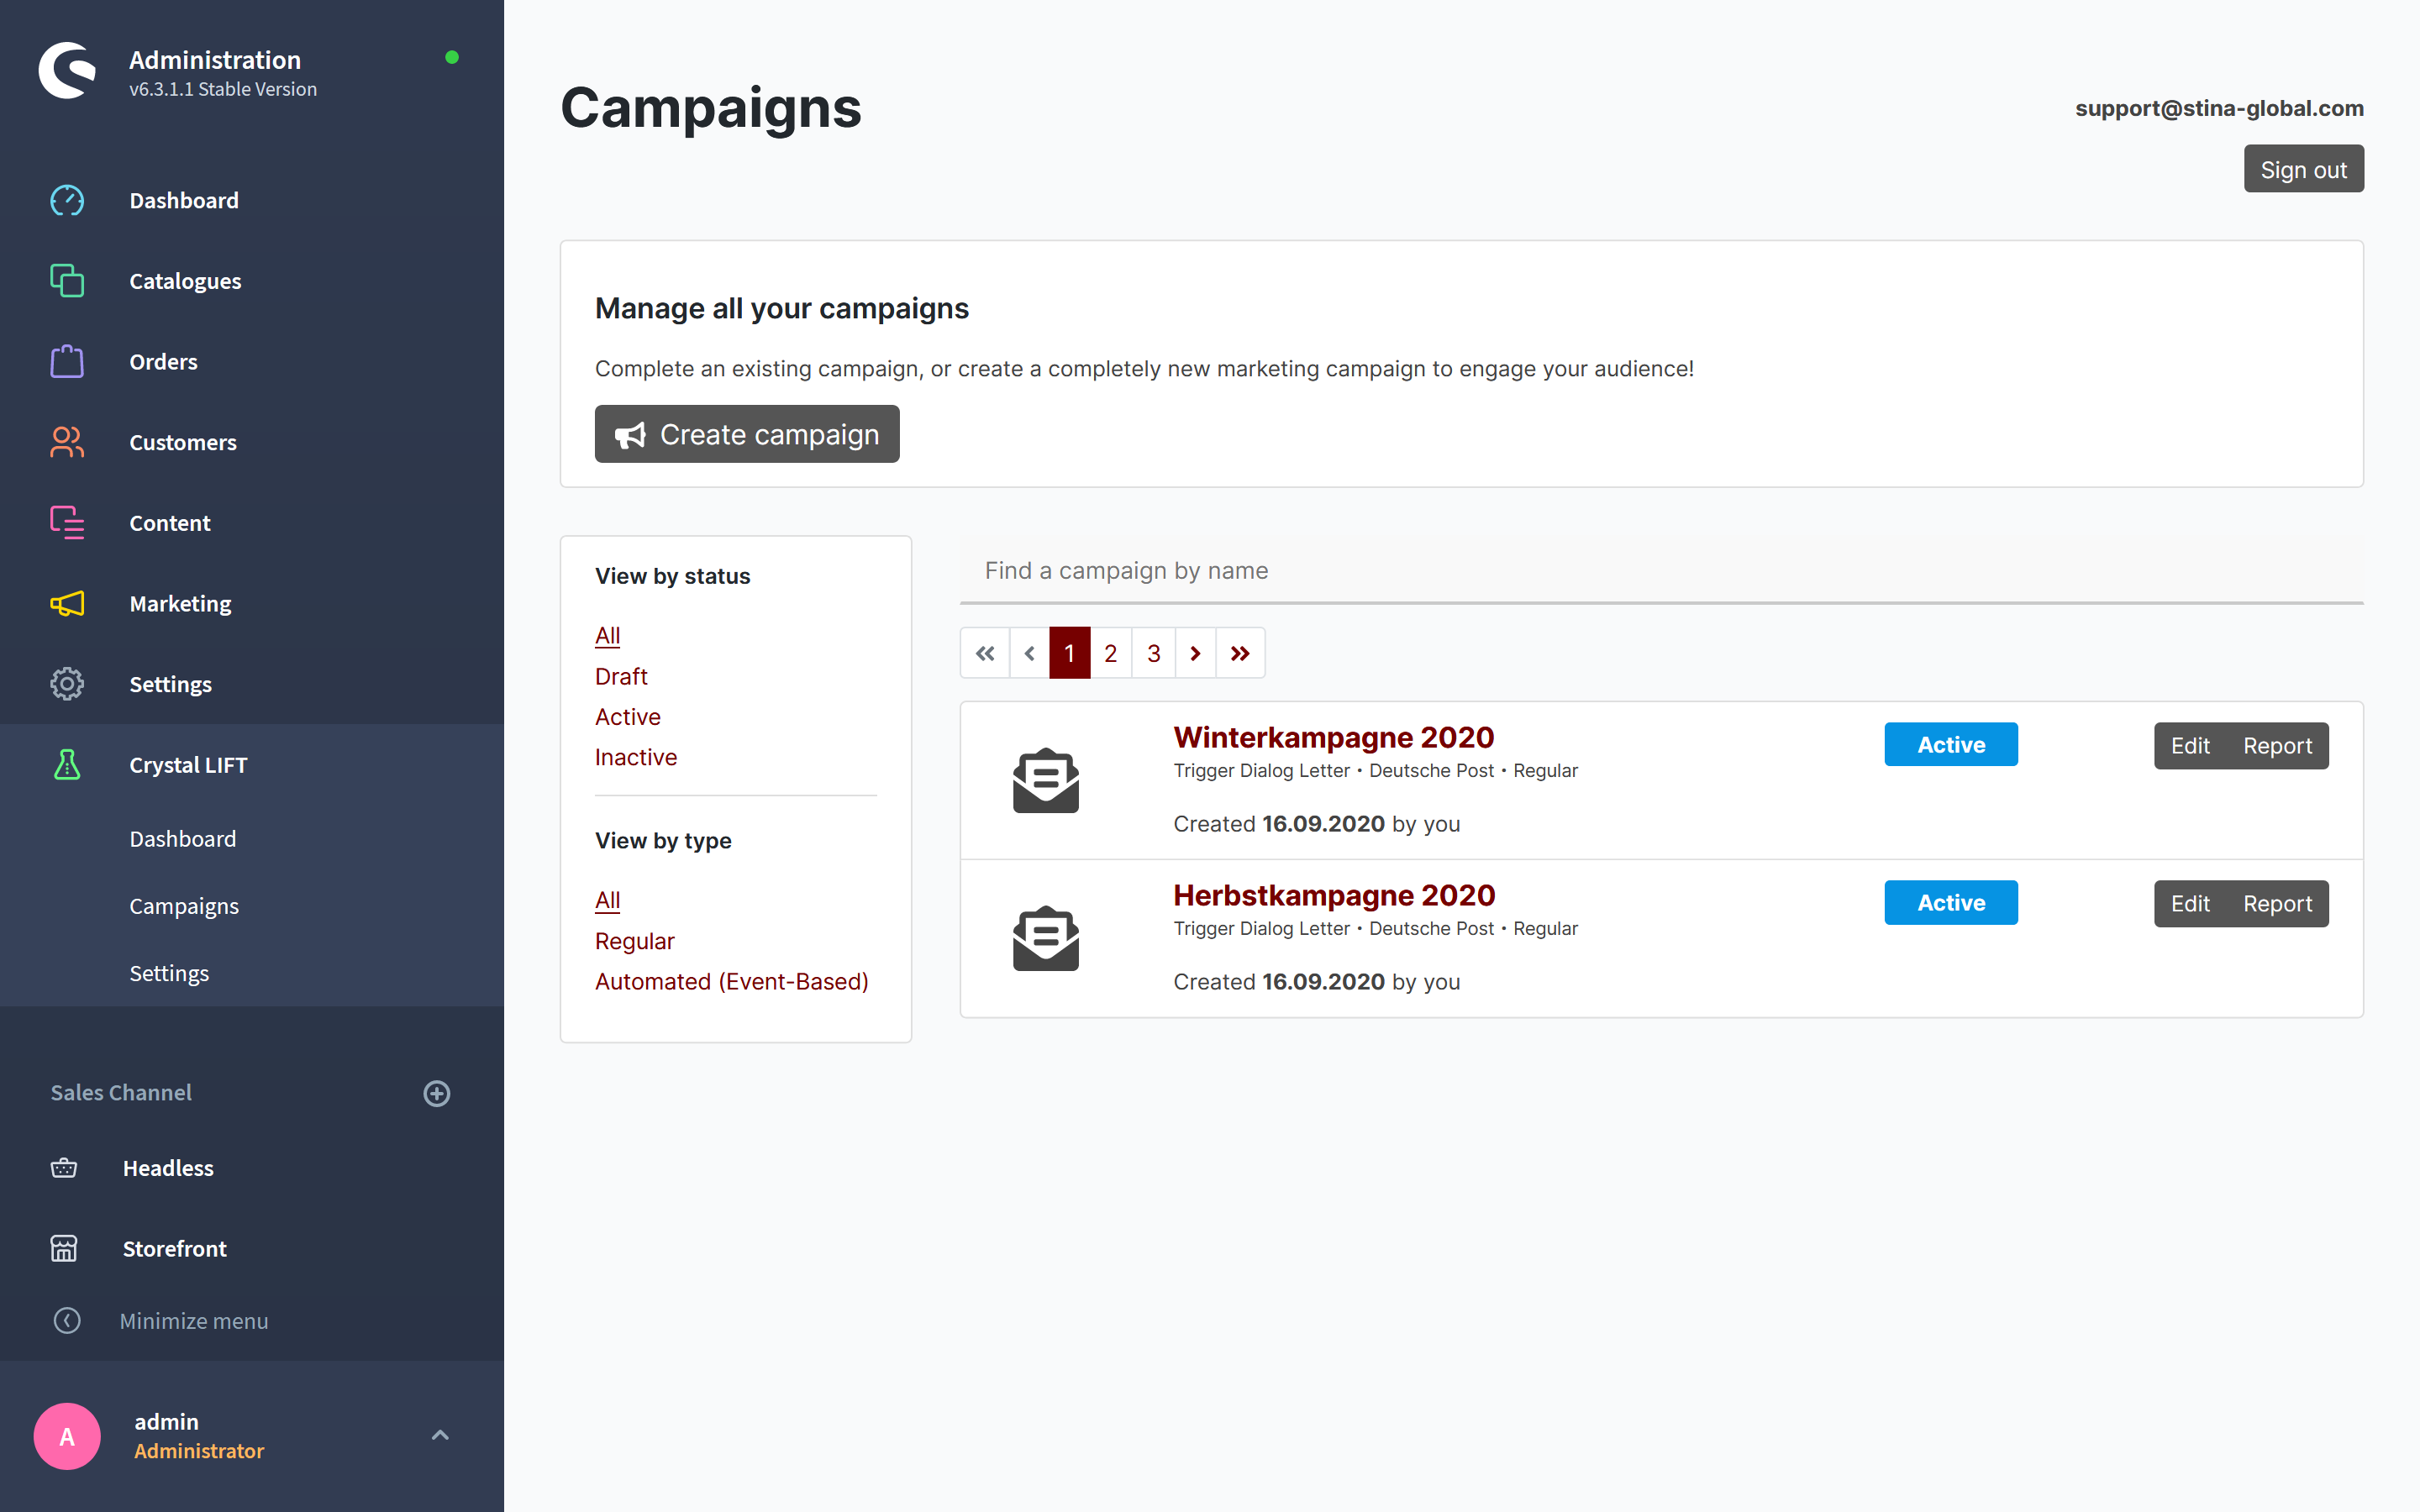Click the Crystal LIFT flask icon

67,765
